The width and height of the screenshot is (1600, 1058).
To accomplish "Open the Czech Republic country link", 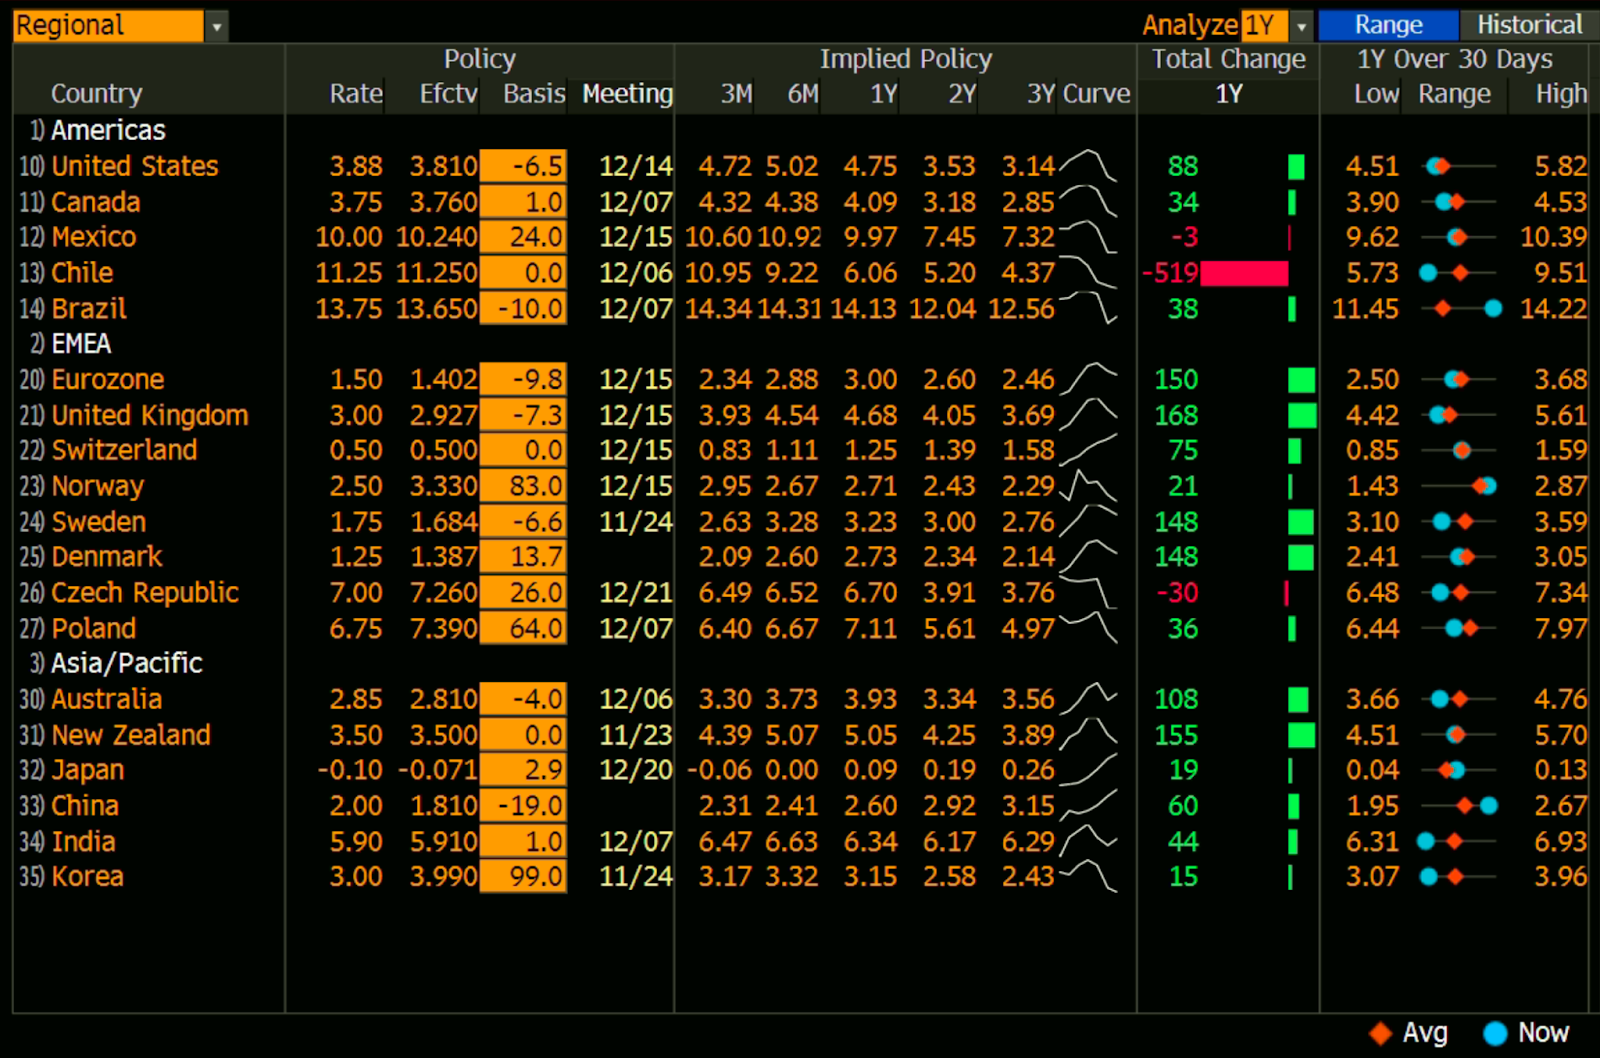I will [x=145, y=593].
